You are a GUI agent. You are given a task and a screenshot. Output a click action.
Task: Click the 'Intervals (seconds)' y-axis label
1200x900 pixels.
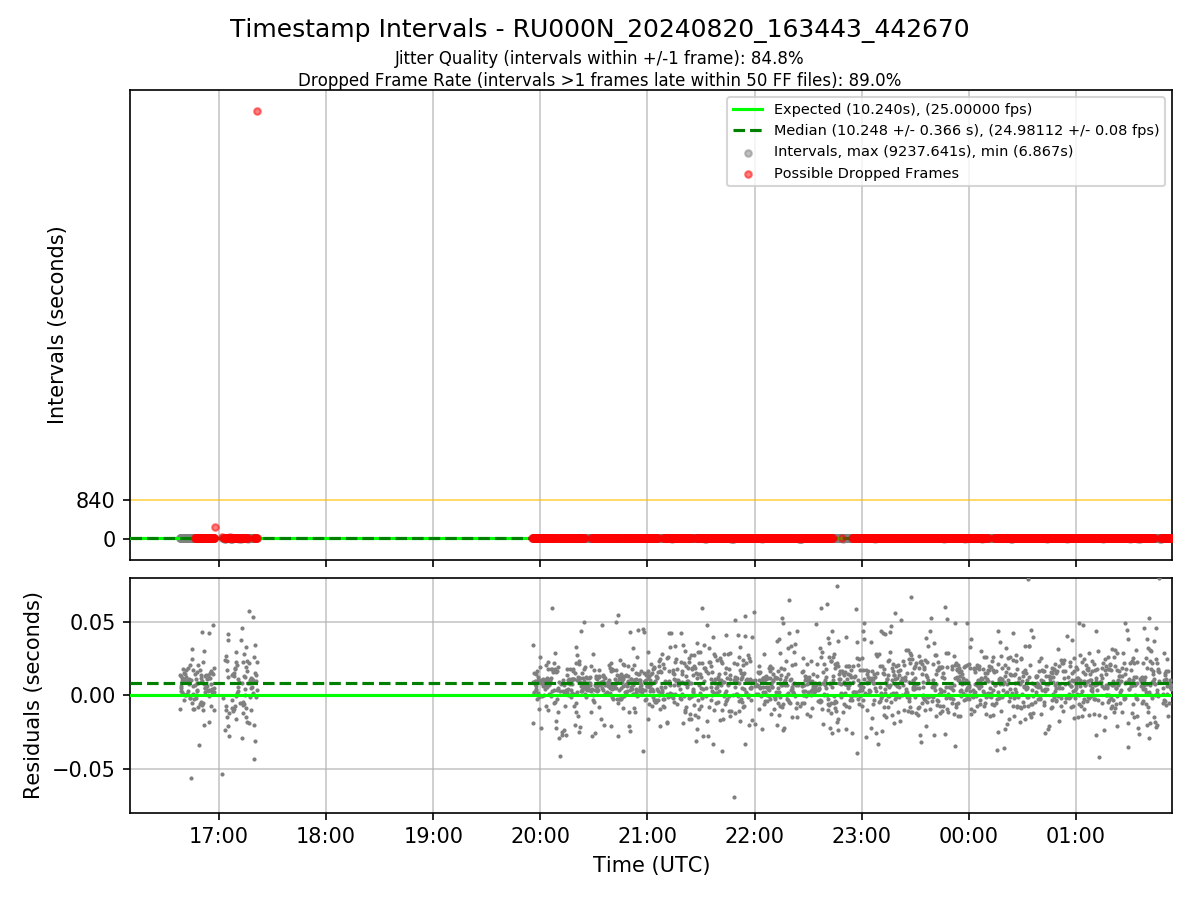[x=57, y=325]
